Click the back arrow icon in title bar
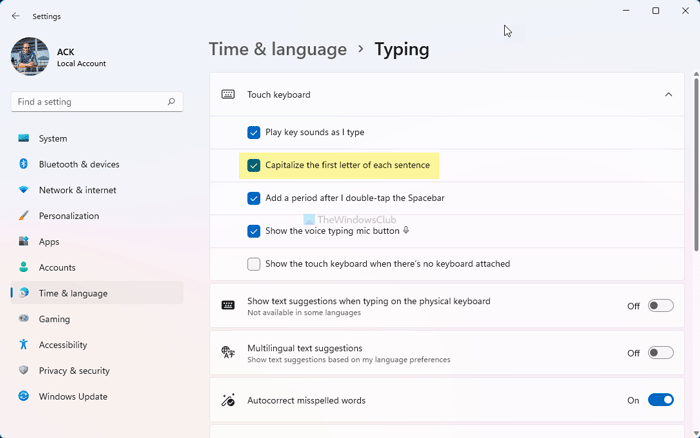 15,16
